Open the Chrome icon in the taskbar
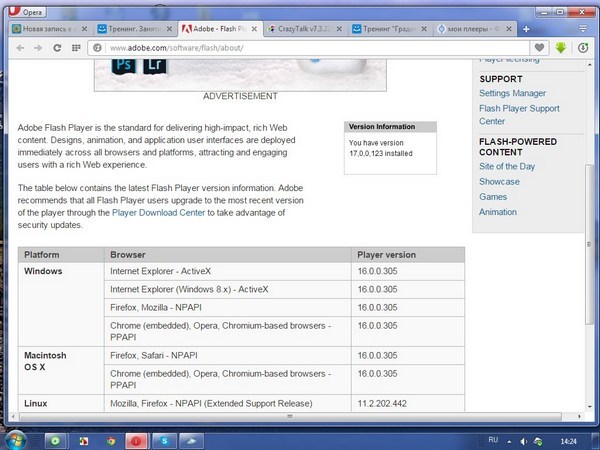This screenshot has width=600, height=450. tap(111, 442)
